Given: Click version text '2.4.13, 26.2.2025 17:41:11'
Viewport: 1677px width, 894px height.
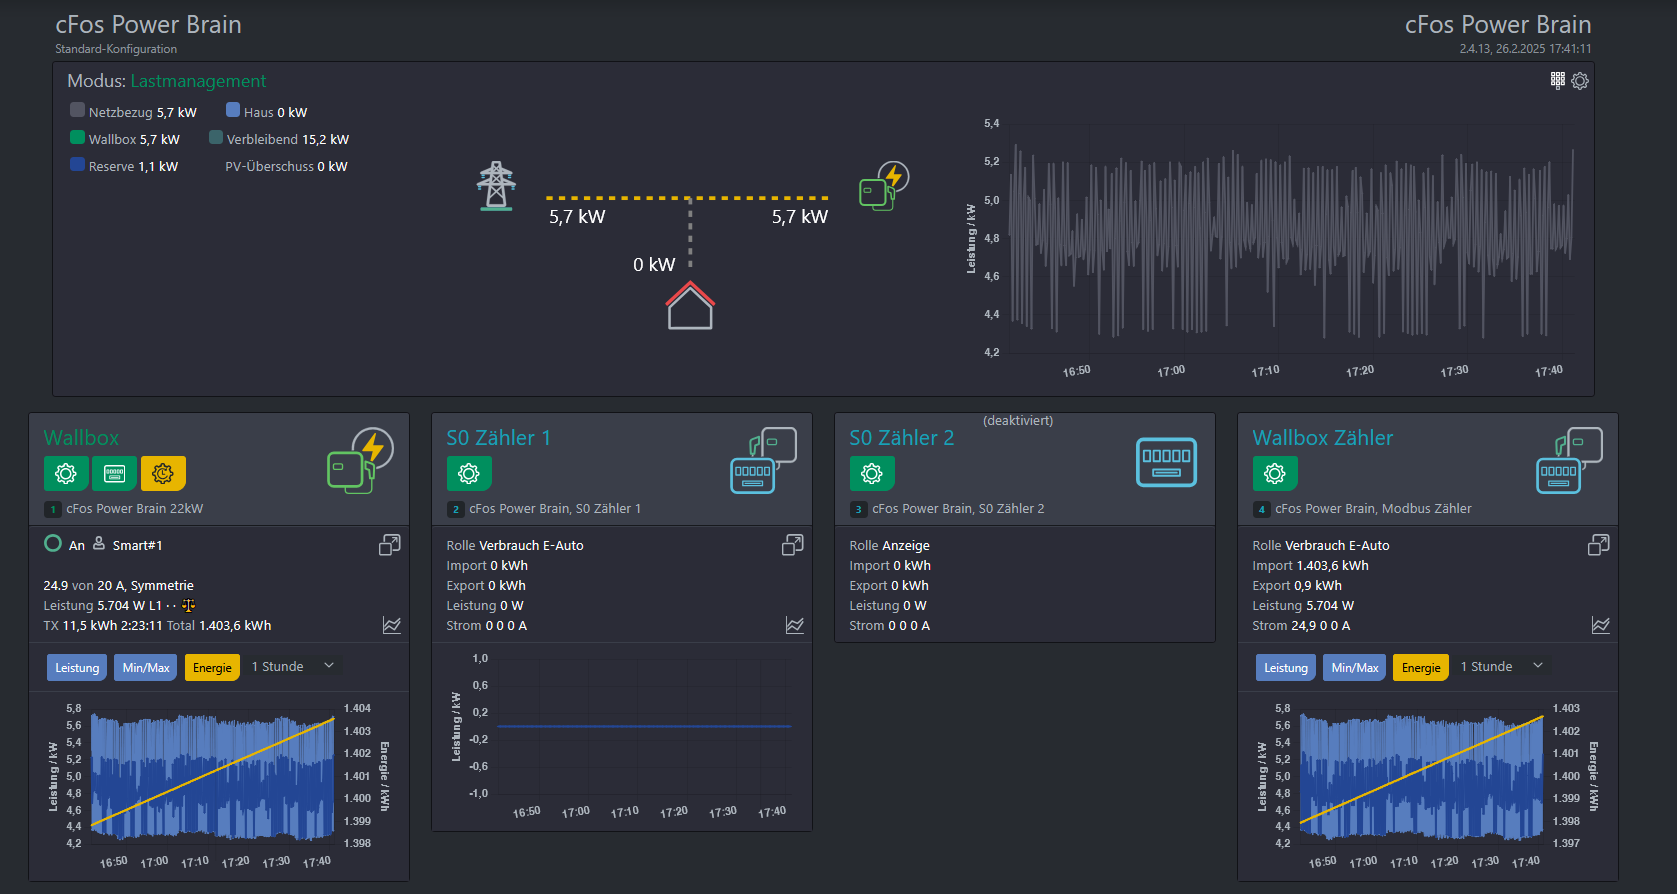Looking at the screenshot, I should click(1525, 48).
